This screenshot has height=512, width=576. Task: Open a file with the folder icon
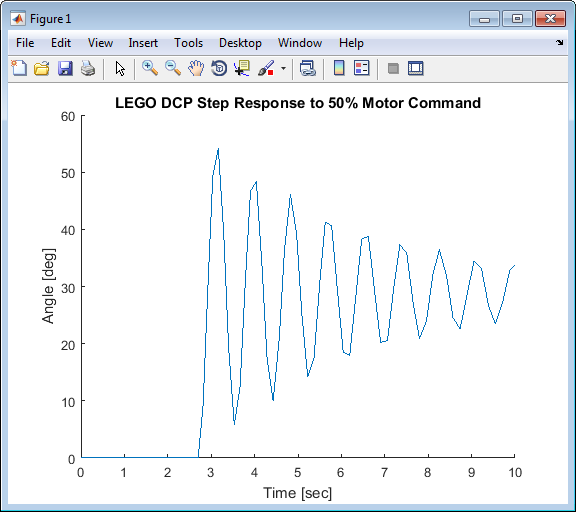(42, 68)
